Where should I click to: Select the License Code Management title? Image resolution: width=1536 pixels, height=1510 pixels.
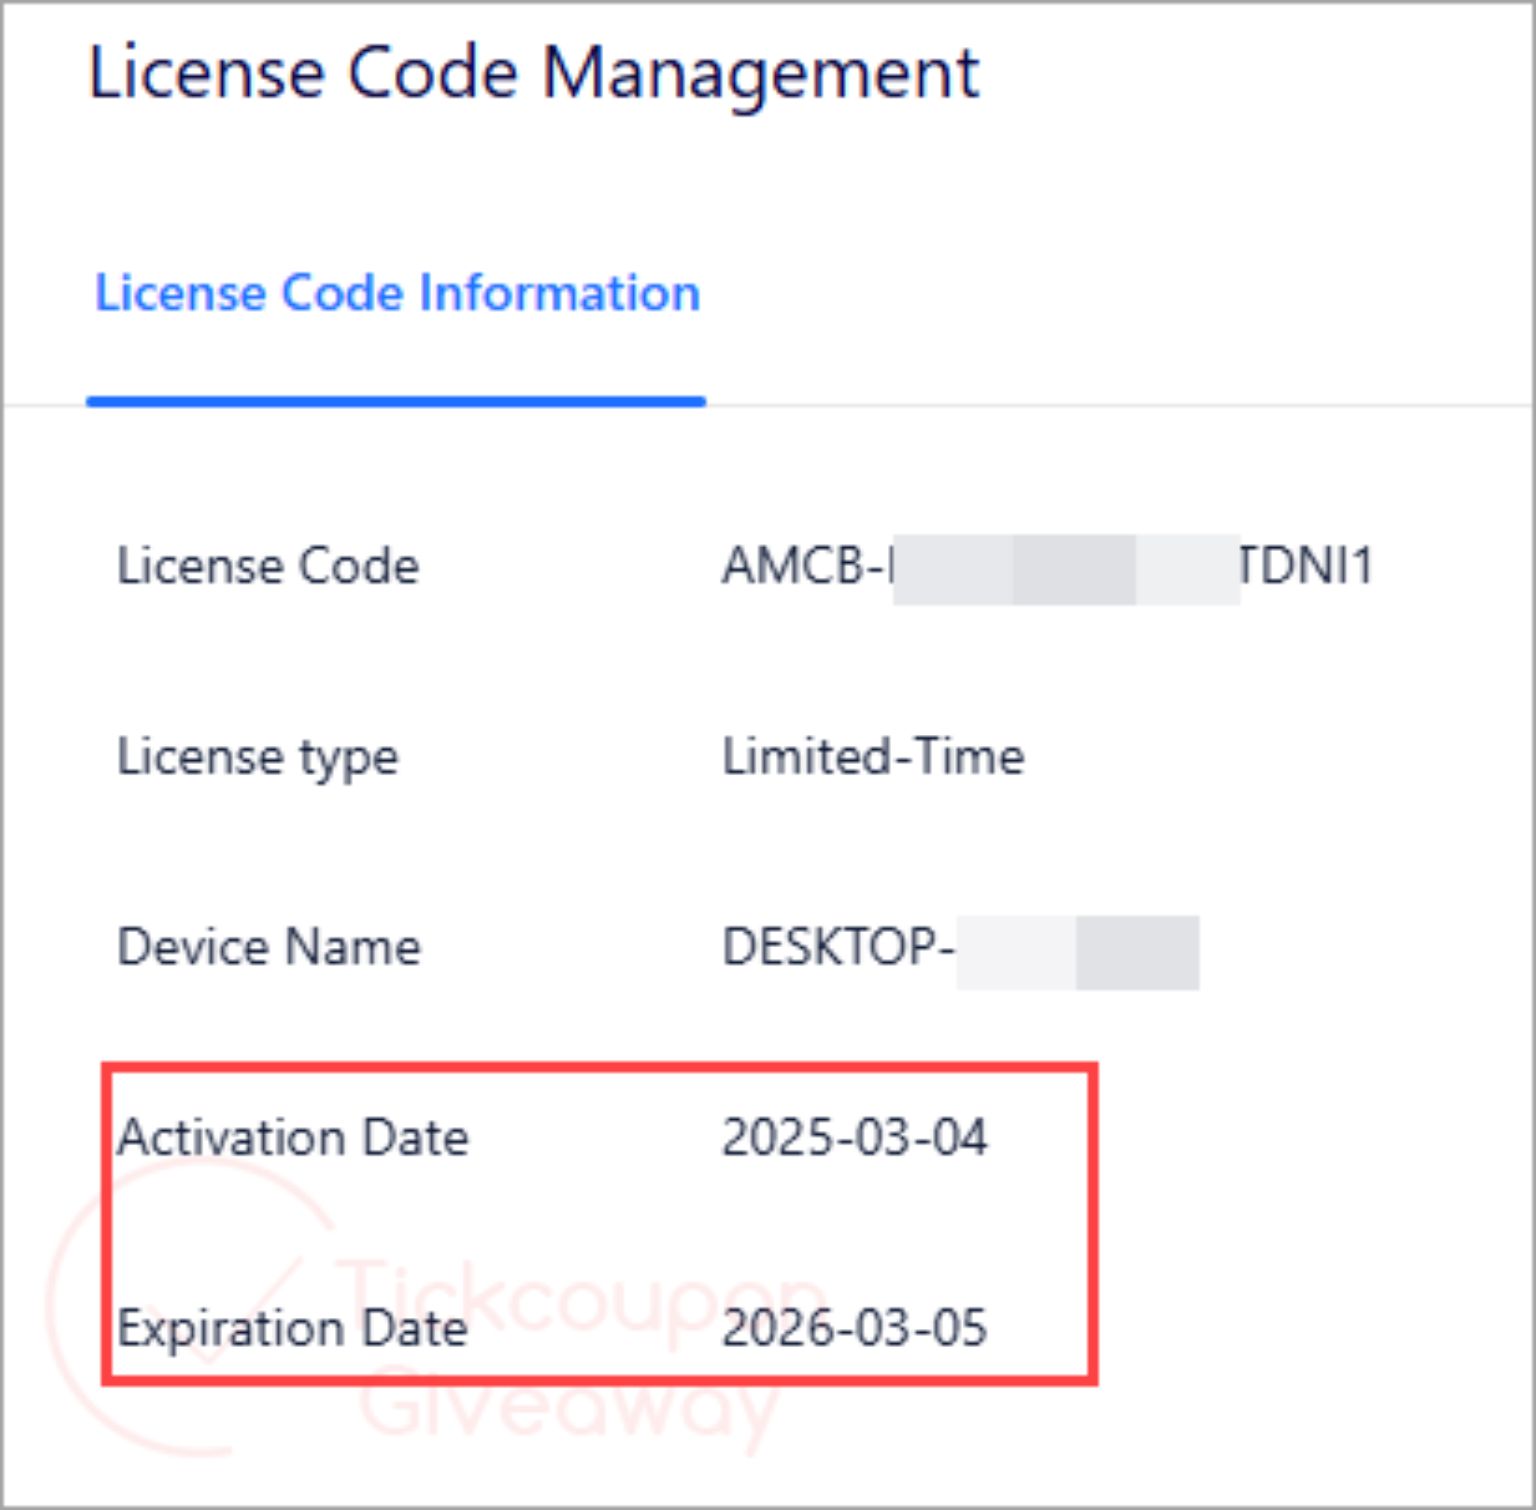[x=533, y=71]
